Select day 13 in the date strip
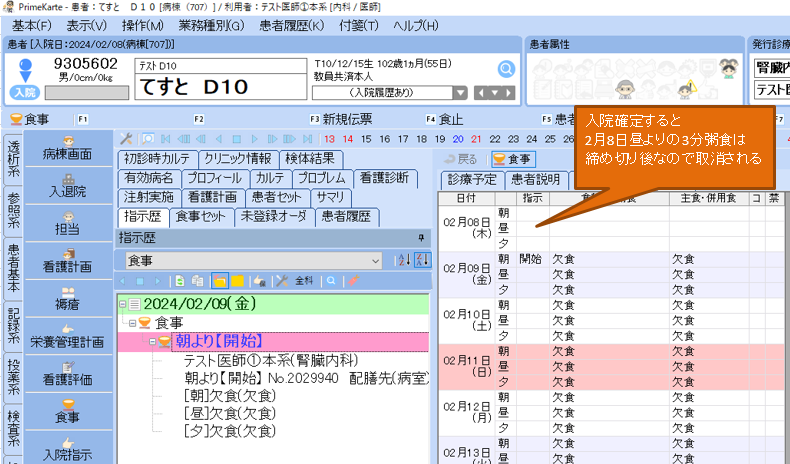Screen dimensions: 790x464 330,139
